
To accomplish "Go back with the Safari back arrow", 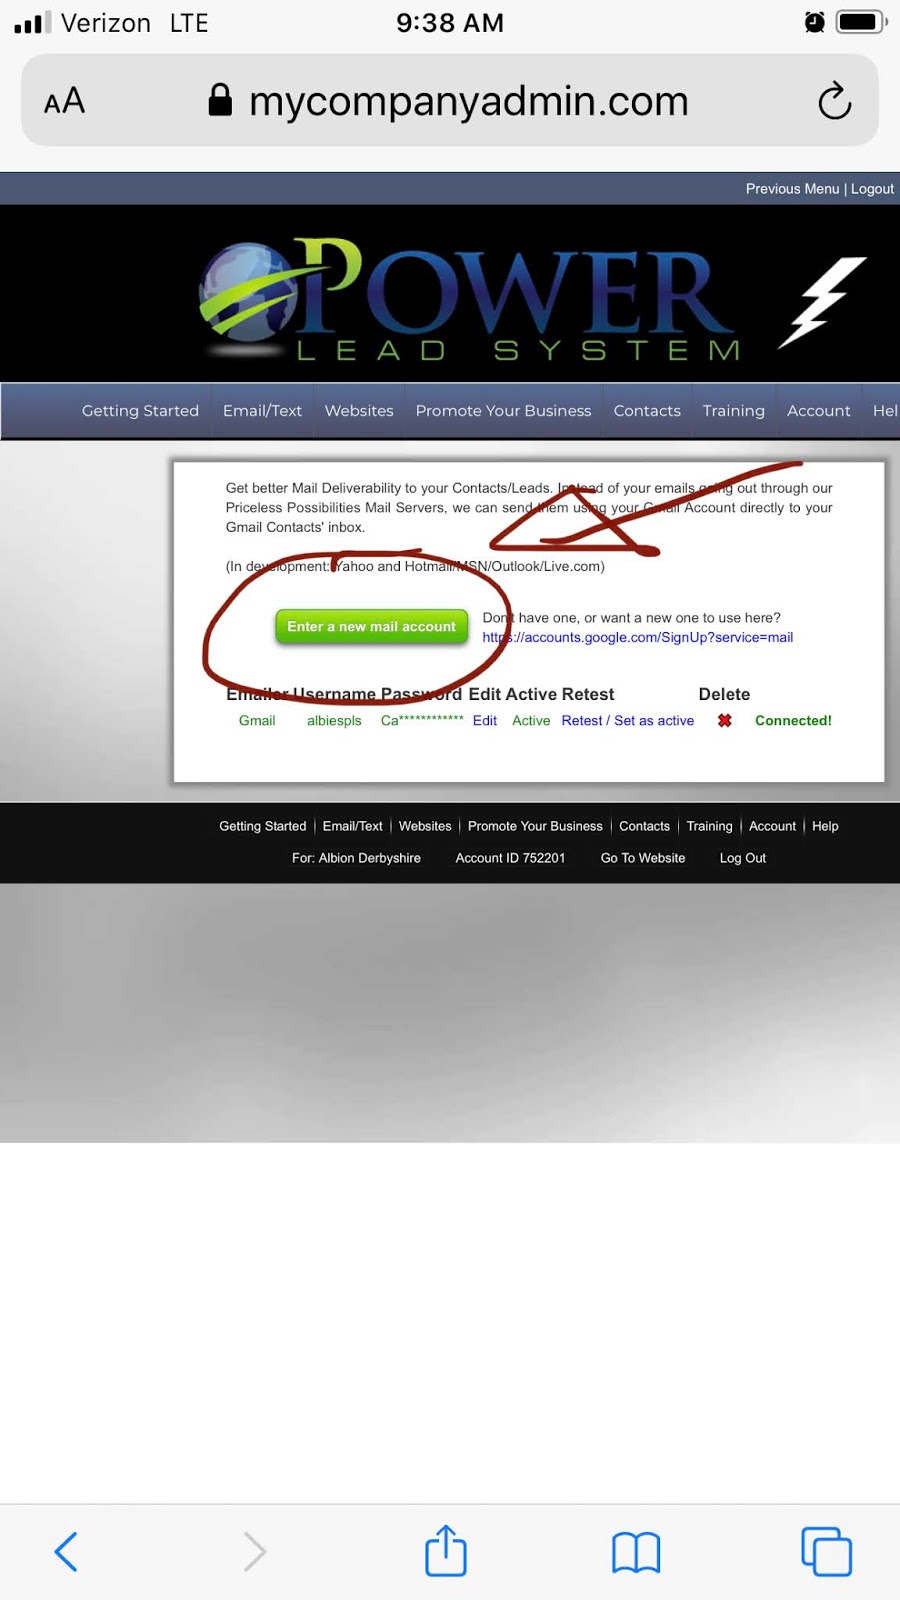I will click(x=65, y=1552).
